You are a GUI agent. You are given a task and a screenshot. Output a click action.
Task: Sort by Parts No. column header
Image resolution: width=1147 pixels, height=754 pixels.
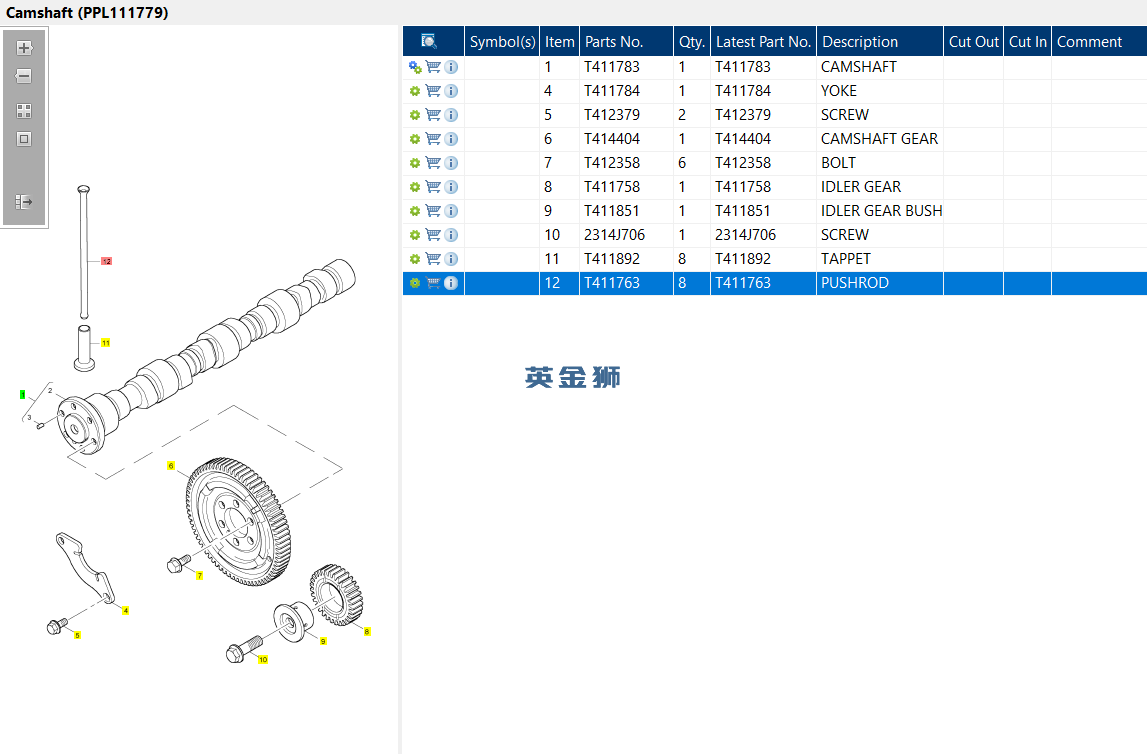tap(627, 42)
